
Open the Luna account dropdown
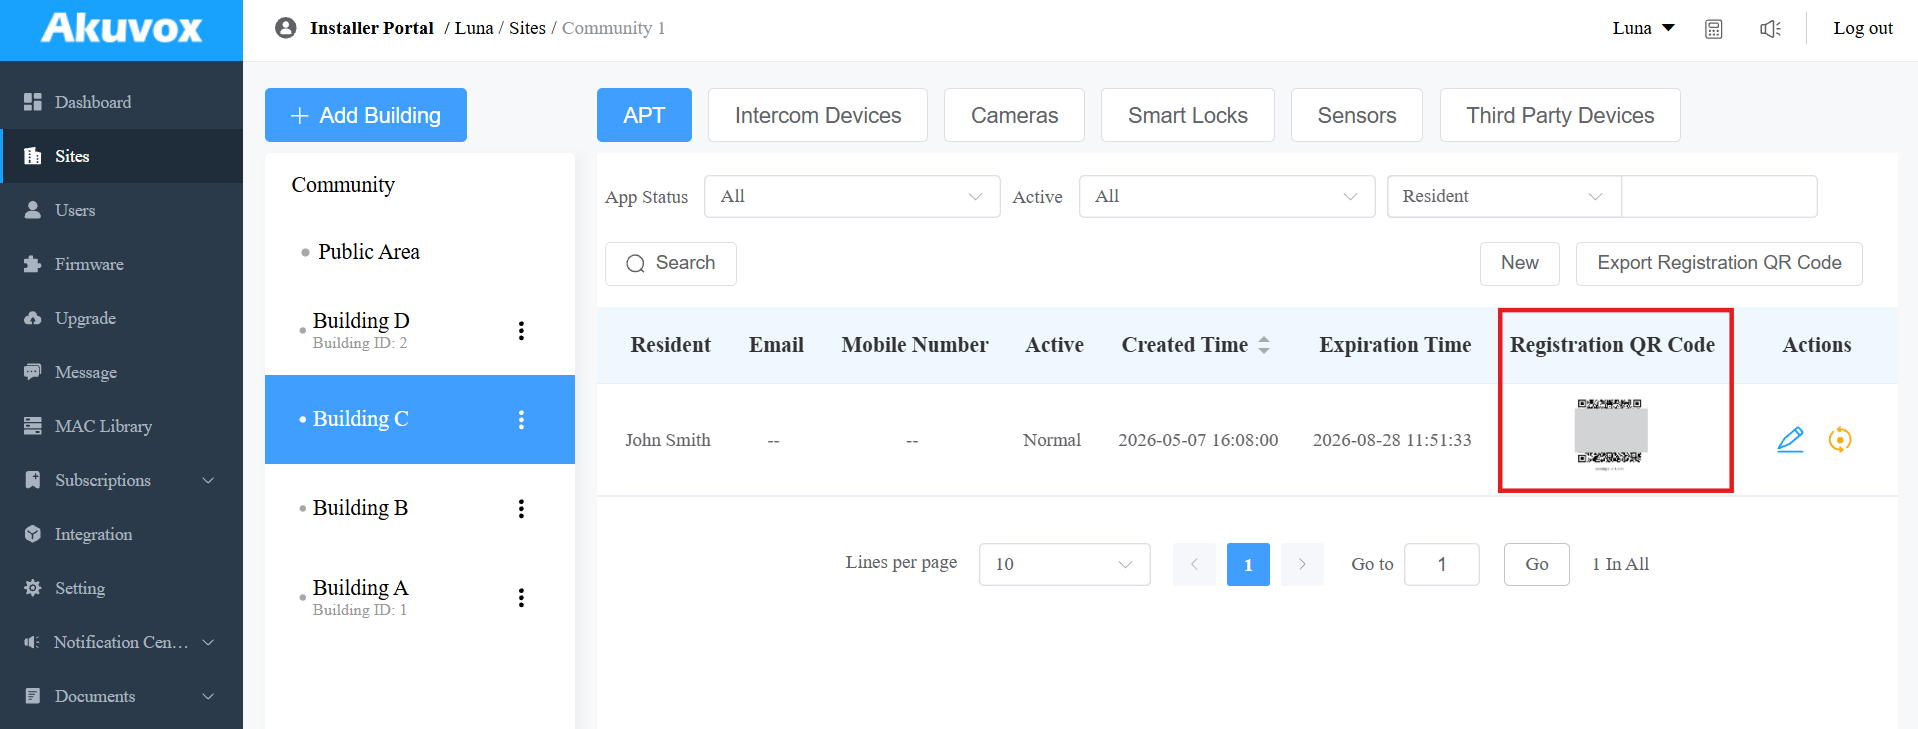(1643, 29)
